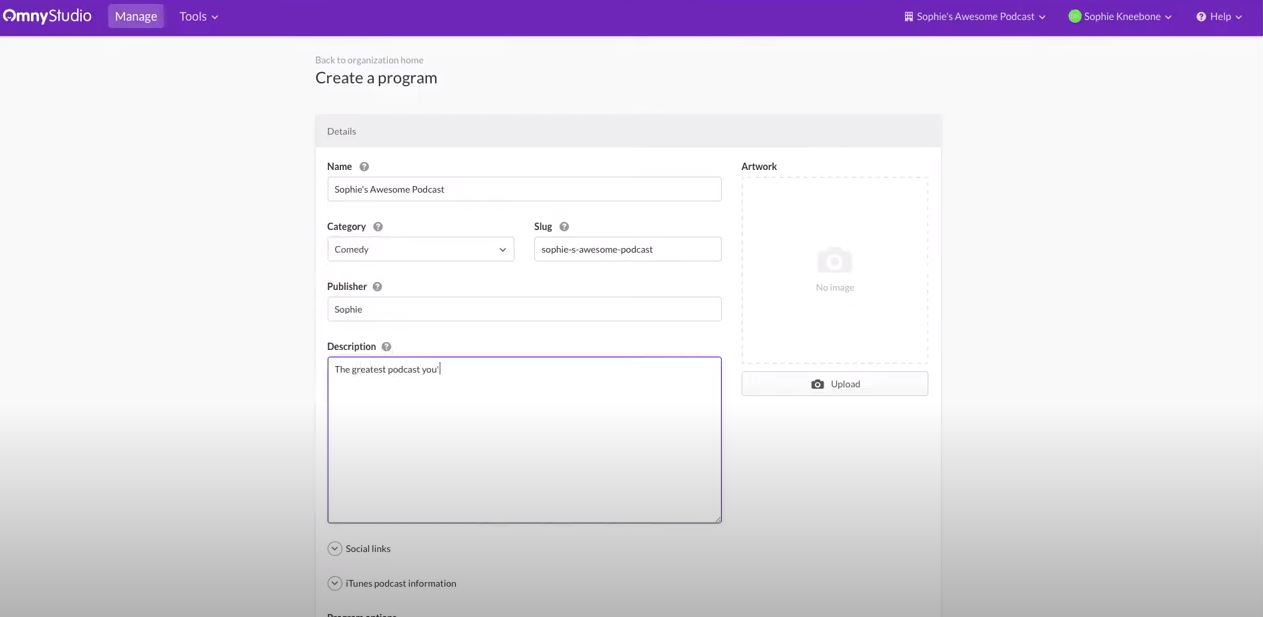This screenshot has width=1263, height=617.
Task: Click the Upload artwork button
Action: [835, 384]
